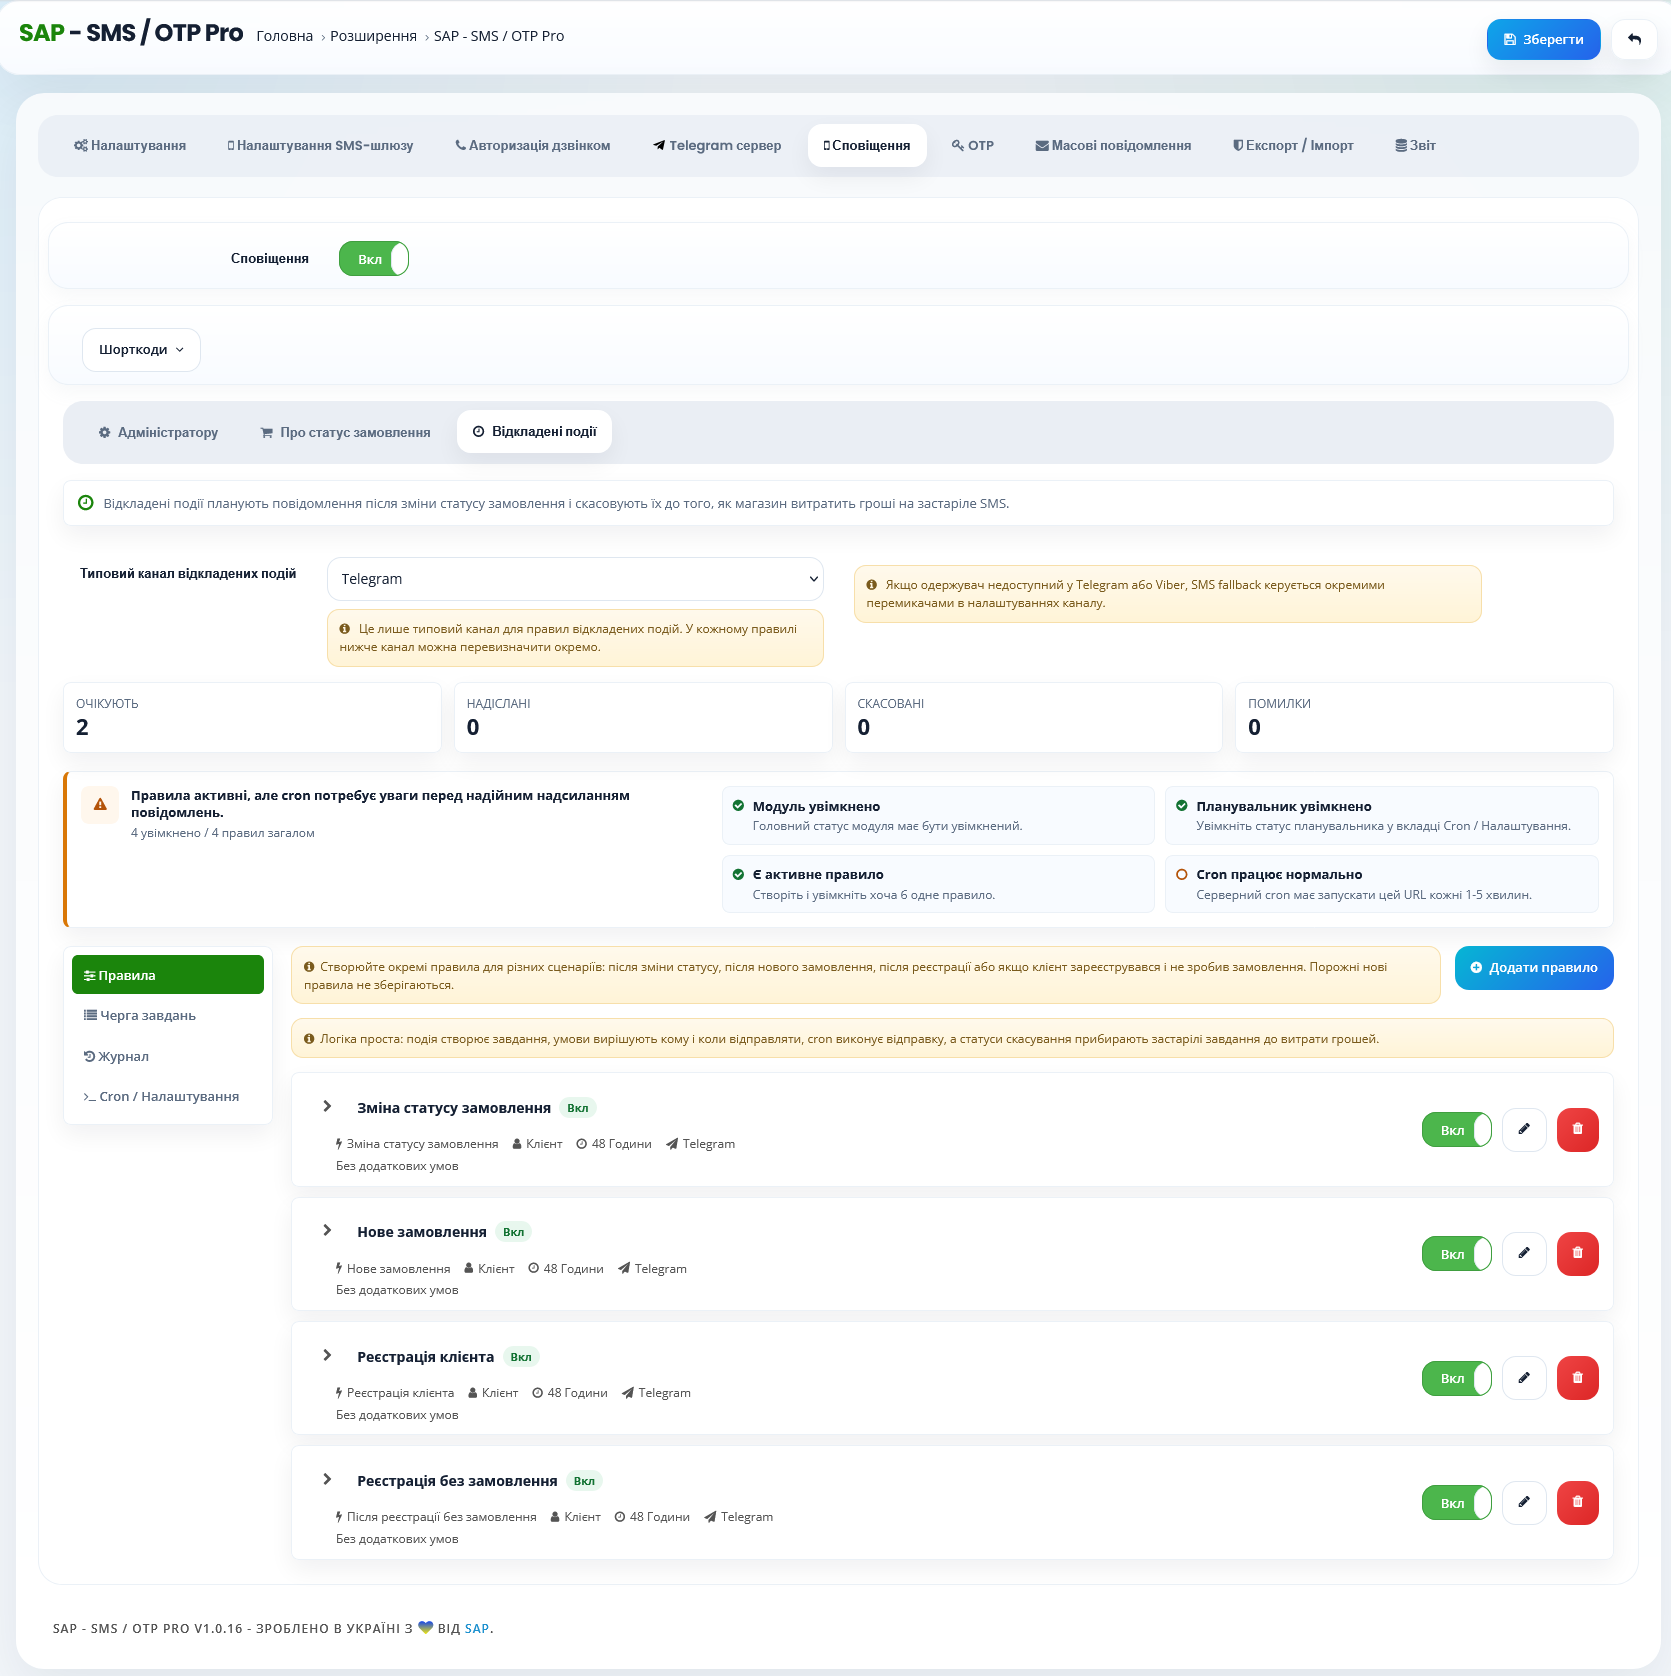Open the Про статус замовлення sub-tab
This screenshot has height=1676, width=1671.
[345, 432]
